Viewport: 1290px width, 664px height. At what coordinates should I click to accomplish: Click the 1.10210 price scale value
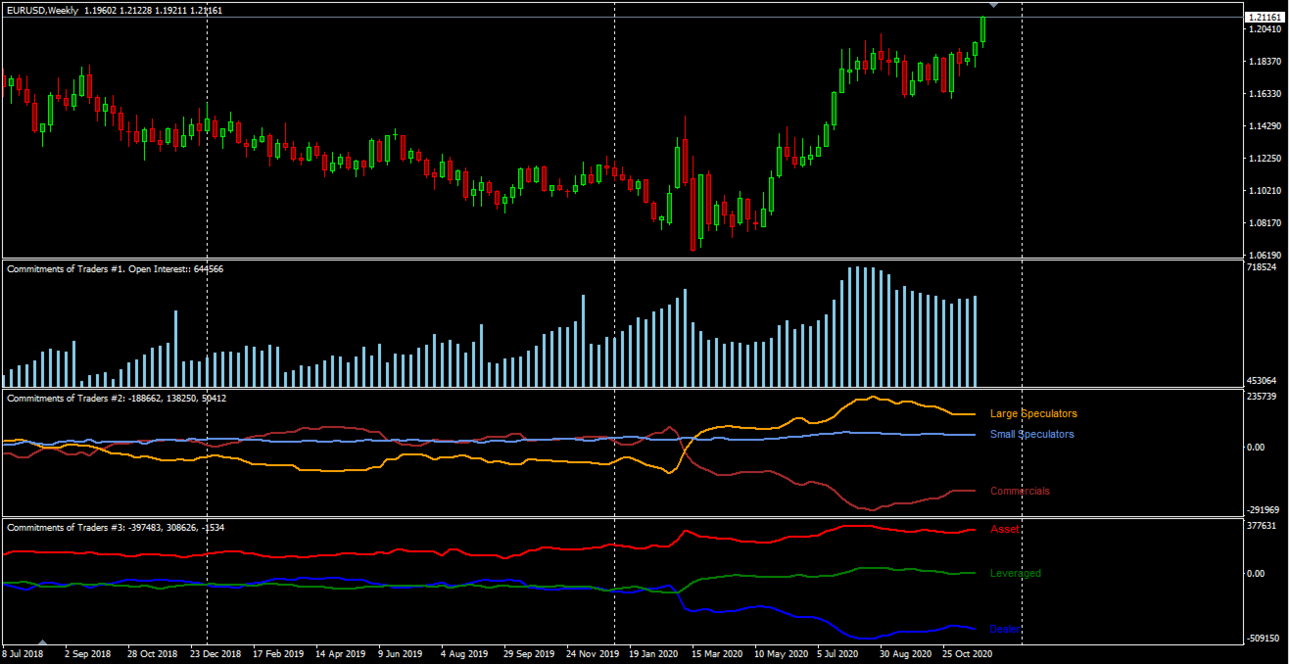pos(1265,191)
